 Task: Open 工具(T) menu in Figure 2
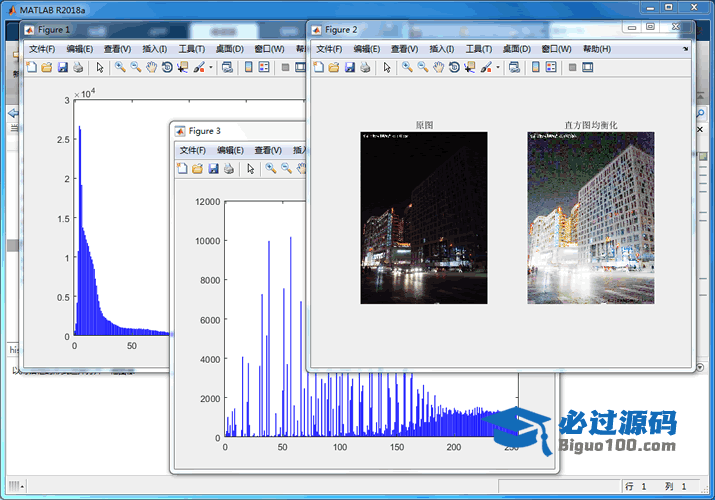click(x=479, y=48)
